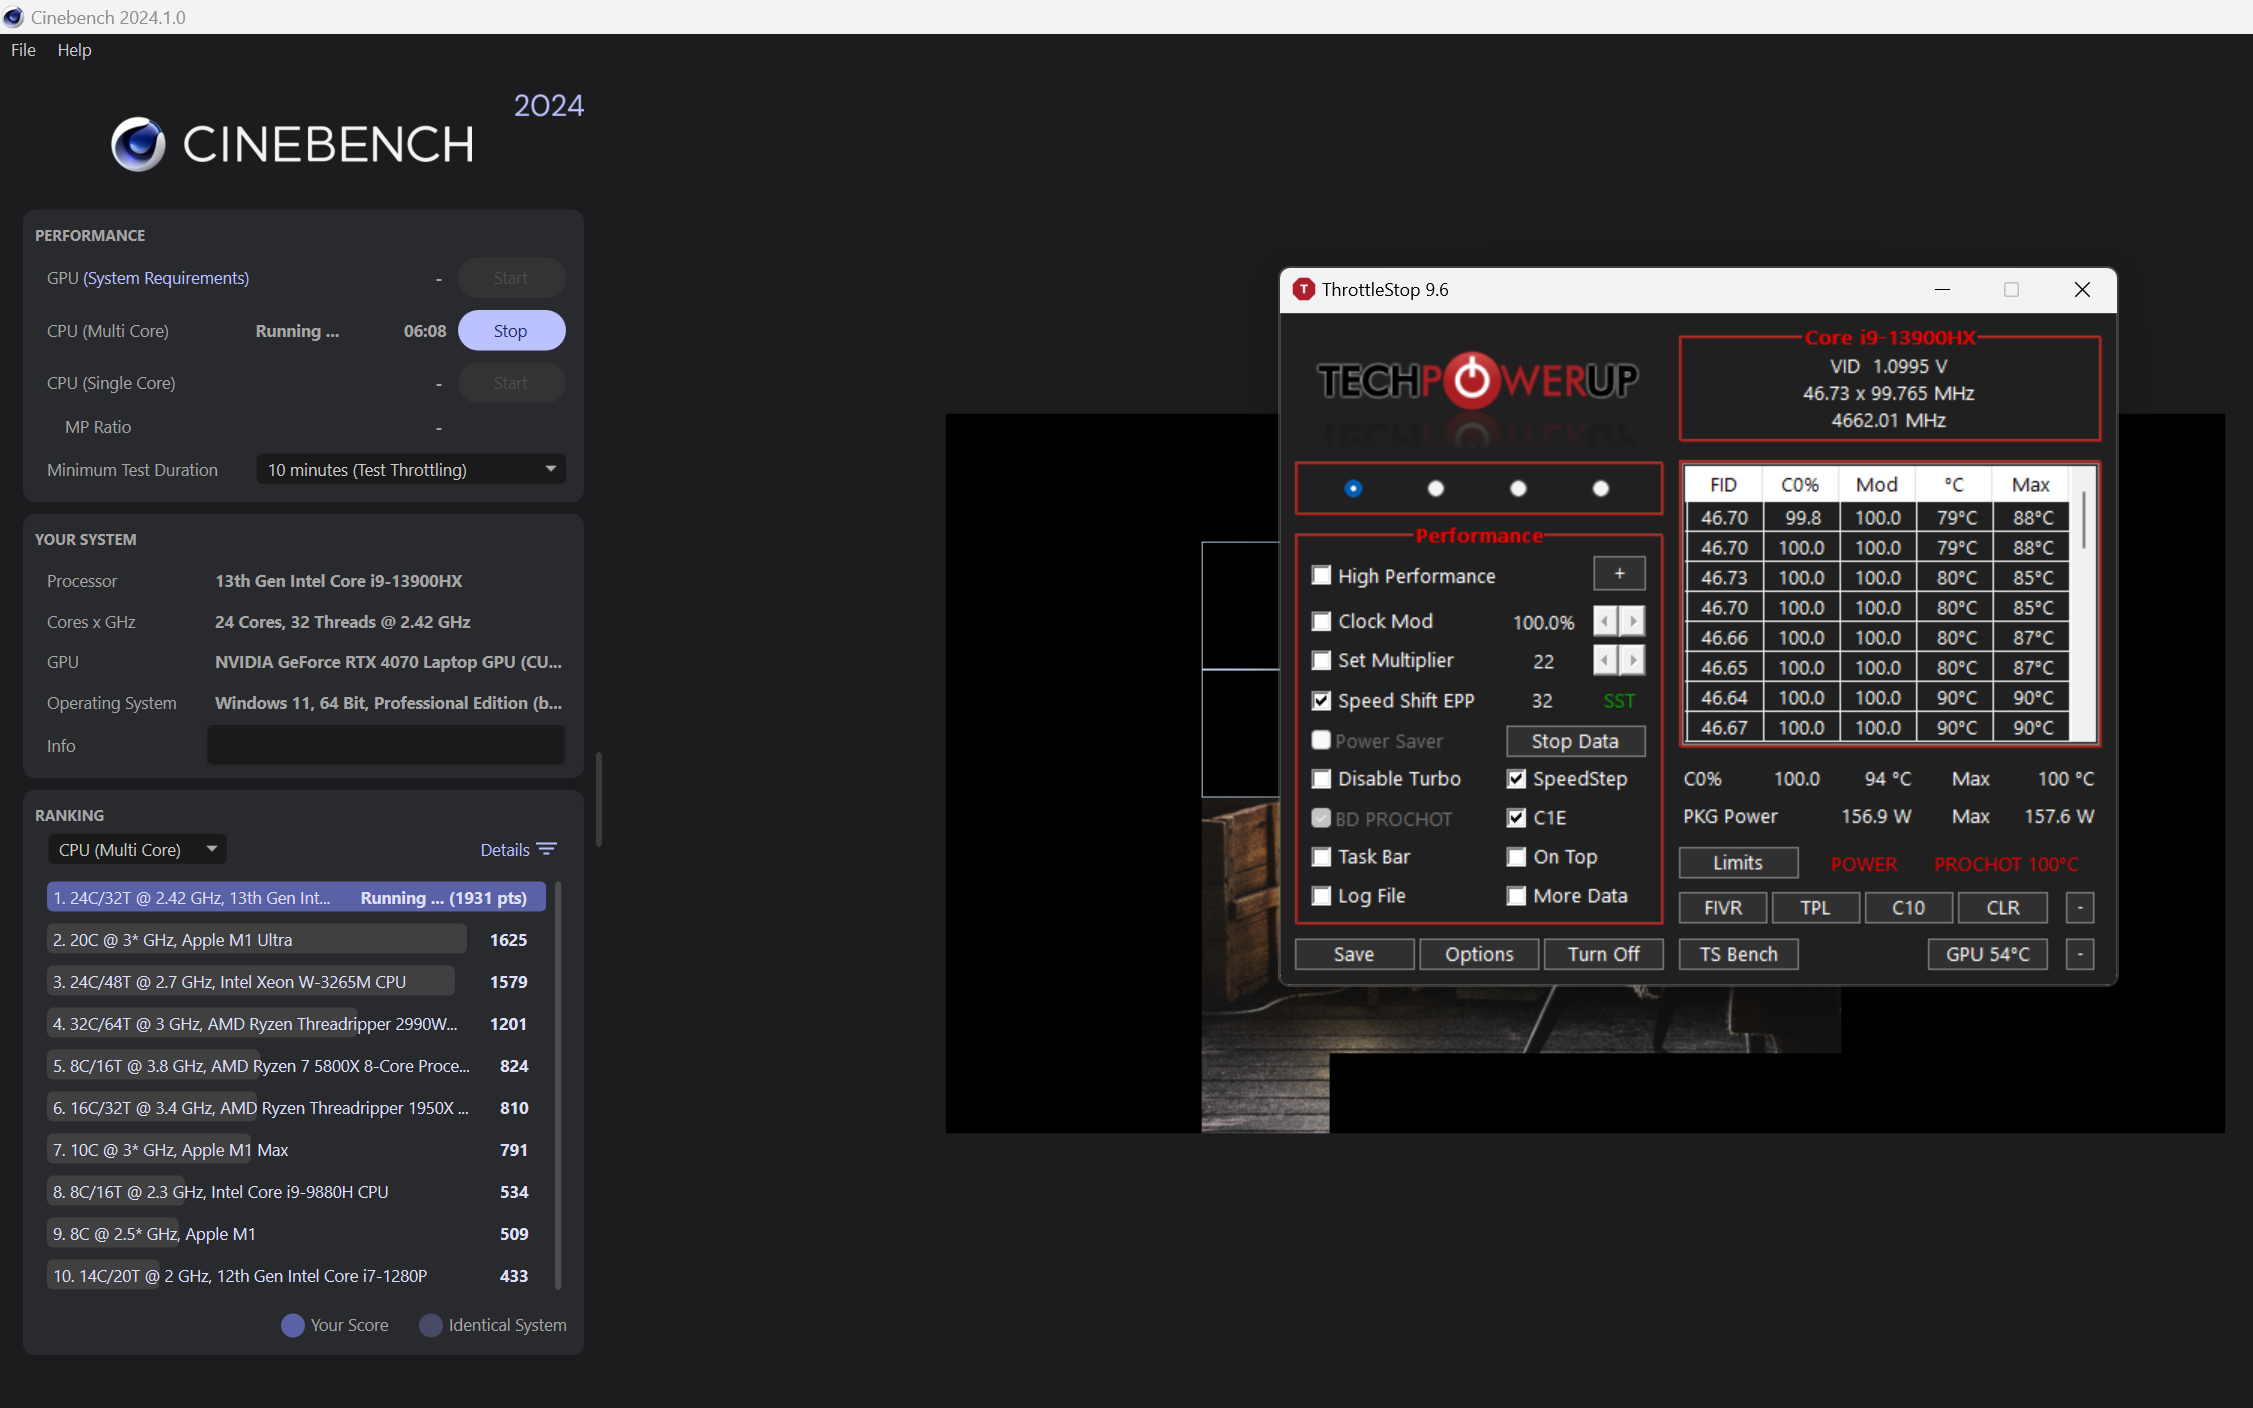Image resolution: width=2253 pixels, height=1408 pixels.
Task: Enable the Set Multiplier checkbox
Action: click(x=1321, y=660)
